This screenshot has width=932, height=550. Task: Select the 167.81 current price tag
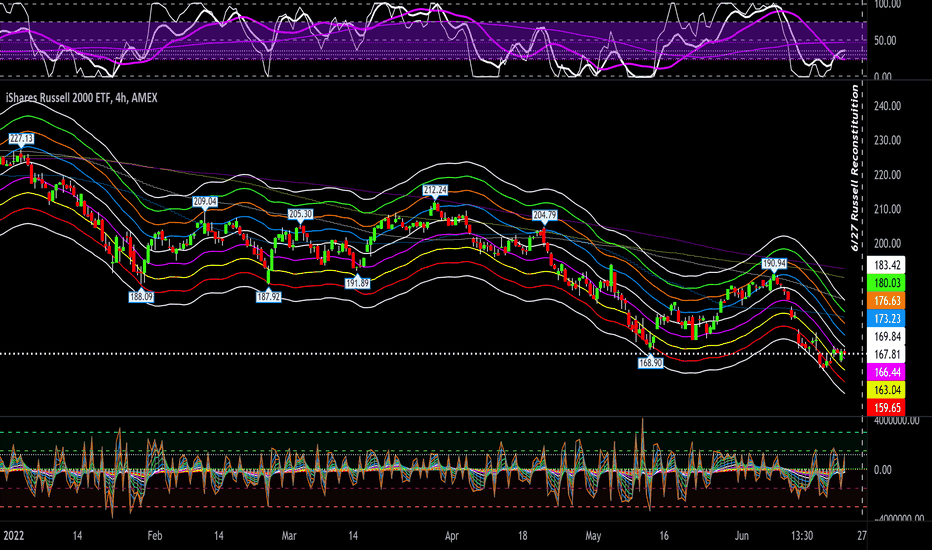coord(886,354)
